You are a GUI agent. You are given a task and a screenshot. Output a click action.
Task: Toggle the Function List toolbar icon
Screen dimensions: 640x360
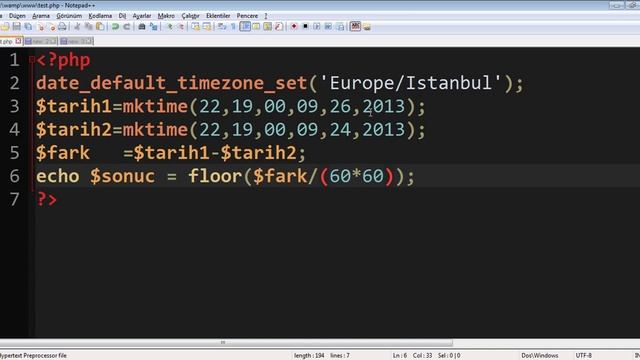[x=279, y=27]
